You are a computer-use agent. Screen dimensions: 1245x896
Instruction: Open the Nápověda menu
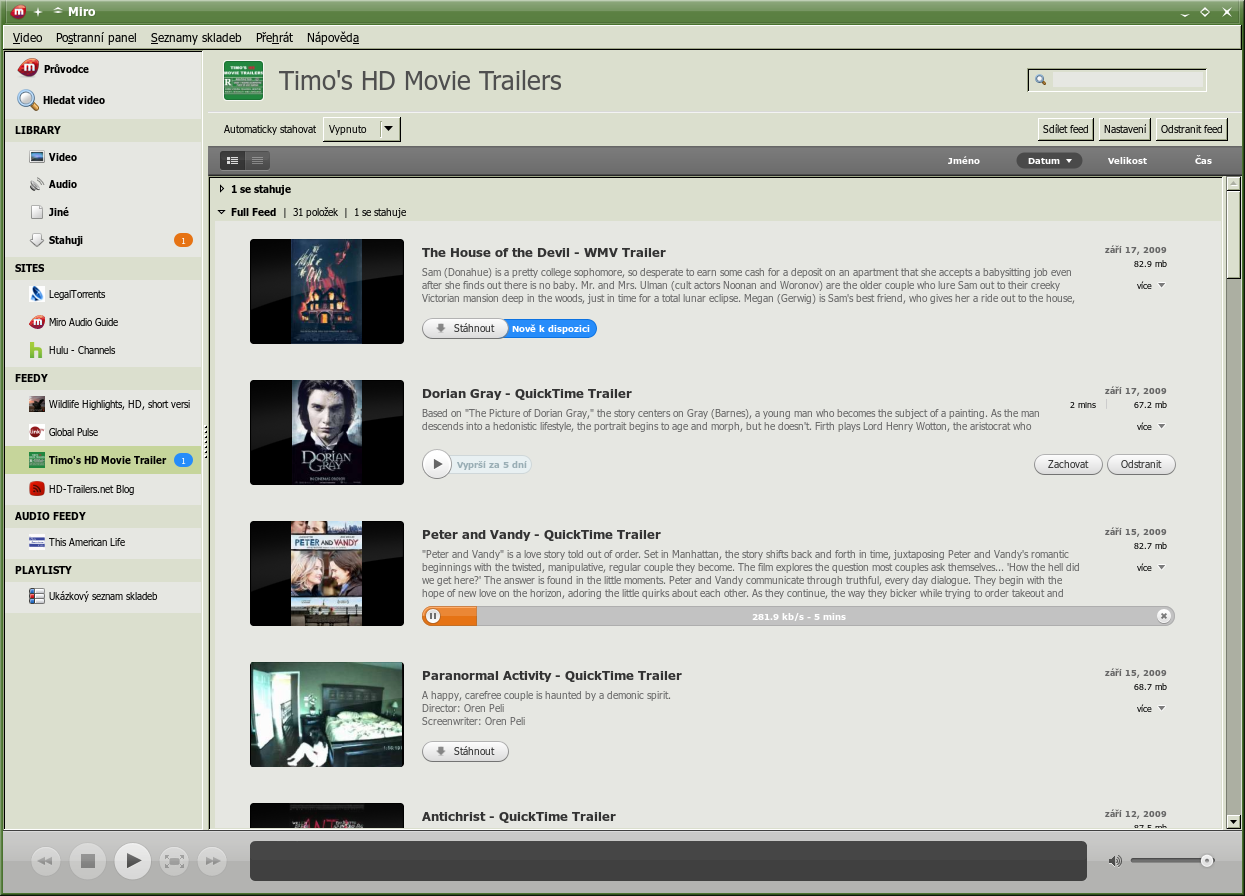coord(333,38)
